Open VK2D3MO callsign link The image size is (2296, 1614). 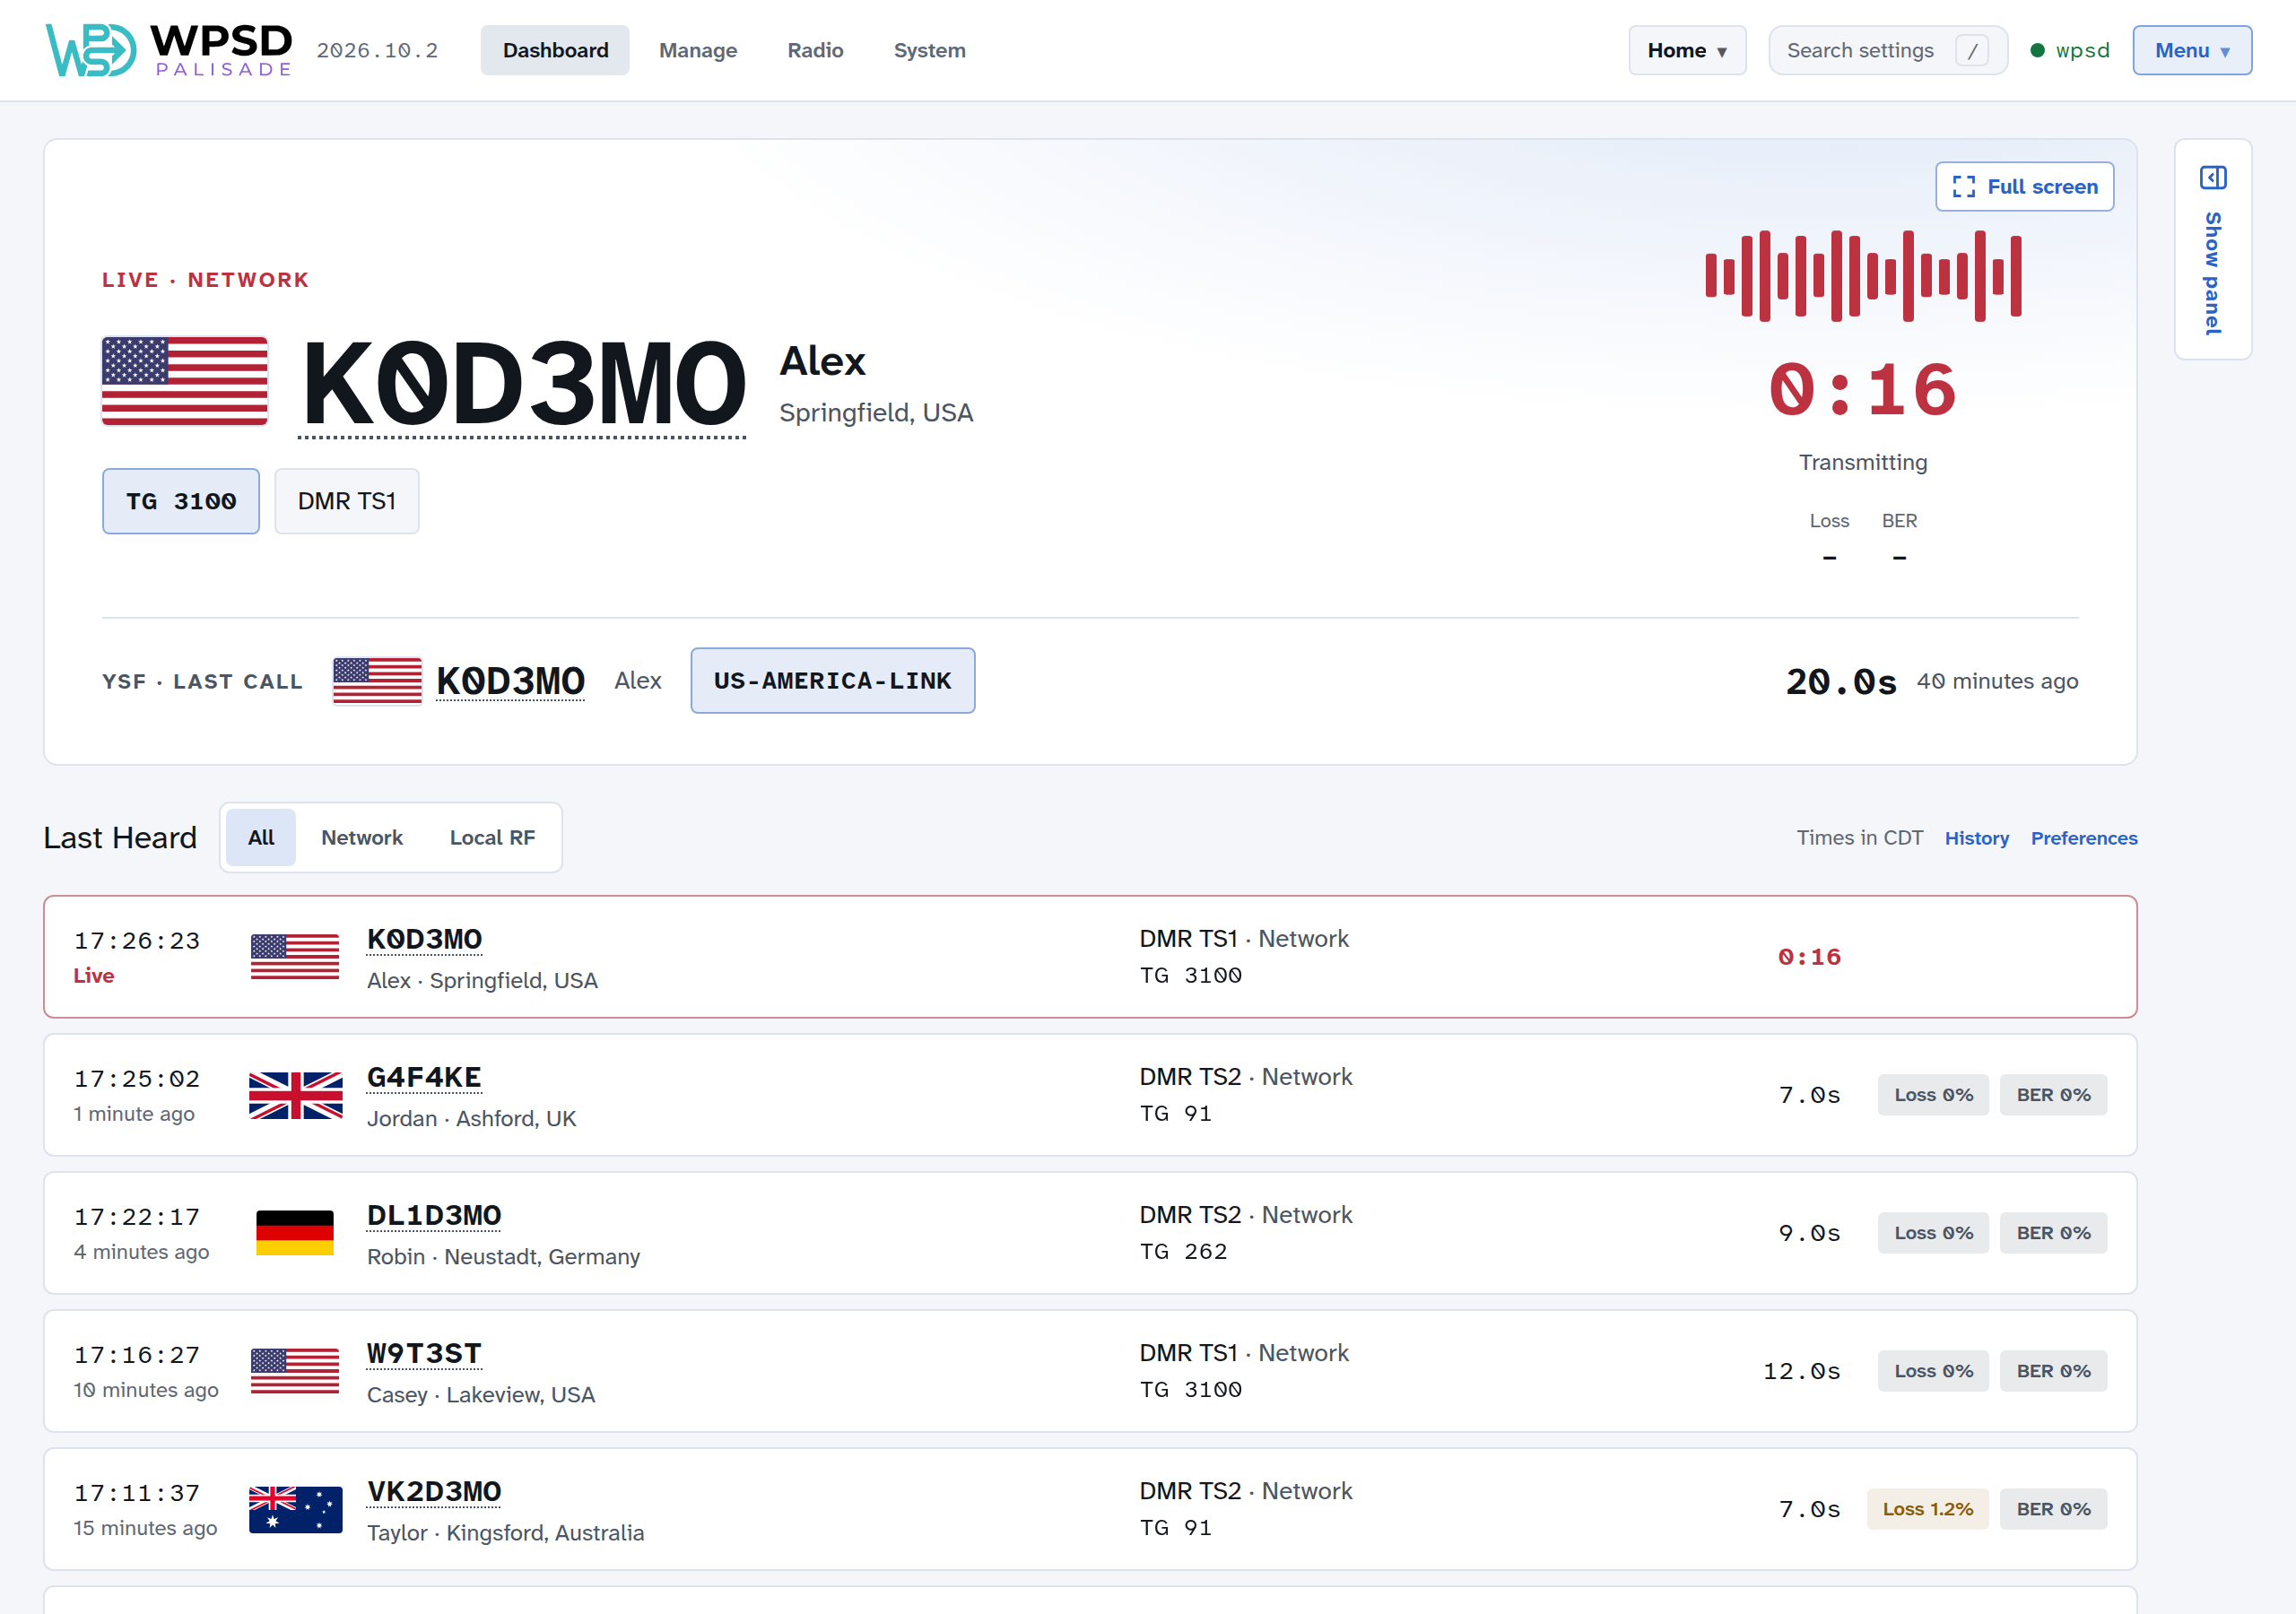[x=434, y=1491]
